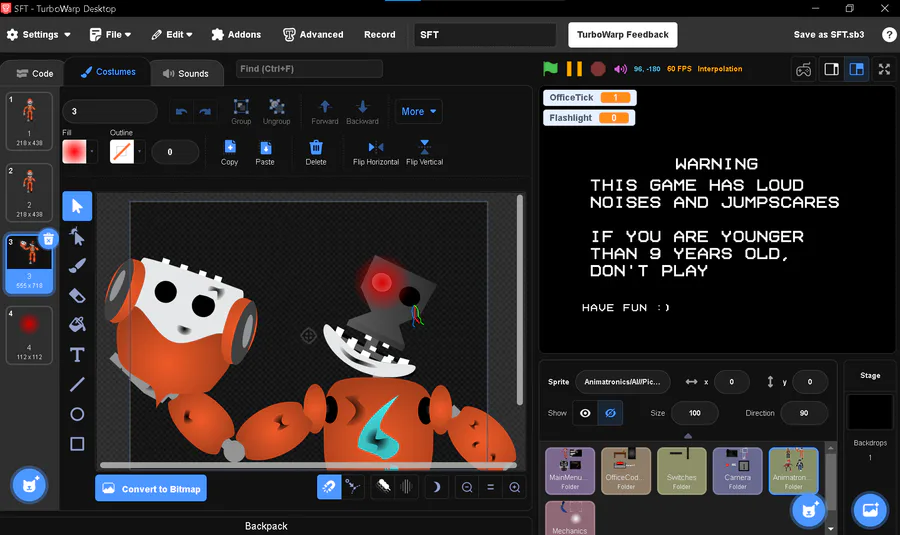Flip Vertical the selection

[x=424, y=152]
